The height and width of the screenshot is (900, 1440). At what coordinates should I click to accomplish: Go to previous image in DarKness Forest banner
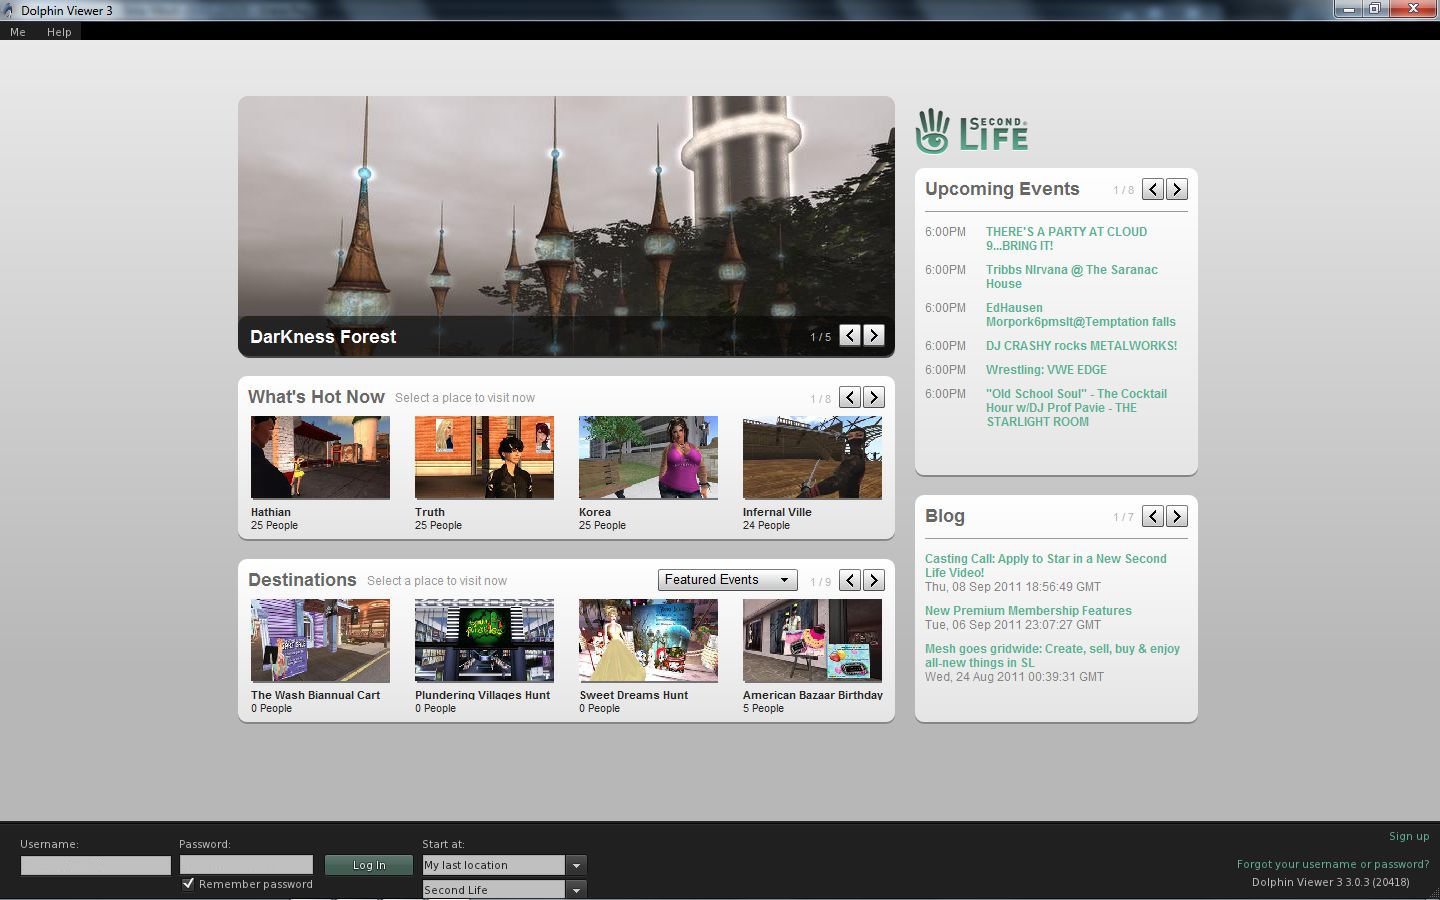(850, 336)
